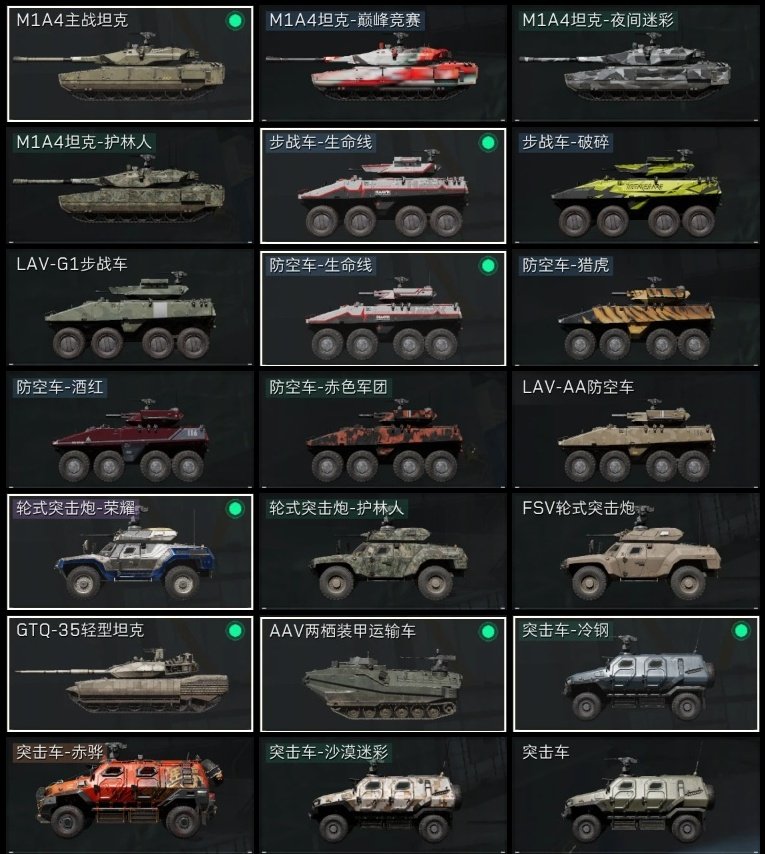Choose the 步战车-破碎 yellow-green skin
The image size is (765, 854).
636,186
